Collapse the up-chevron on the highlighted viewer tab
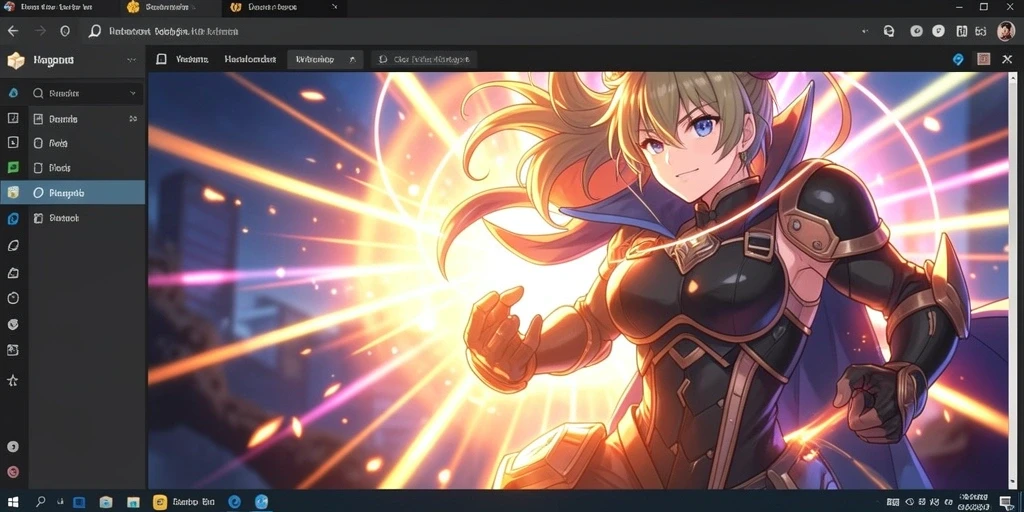1024x512 pixels. [353, 59]
